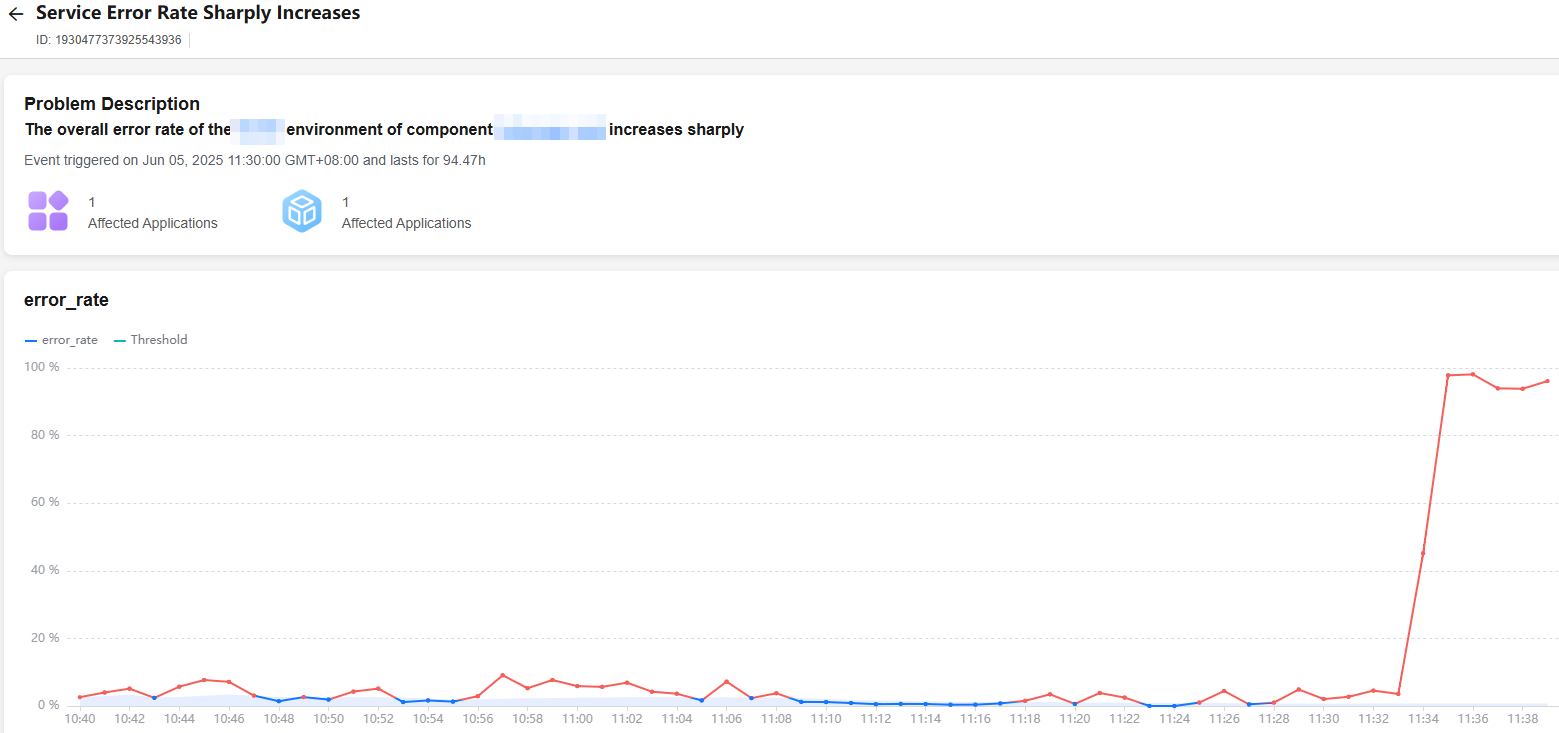Click the 11:06 red data point
This screenshot has width=1559, height=733.
tap(727, 682)
